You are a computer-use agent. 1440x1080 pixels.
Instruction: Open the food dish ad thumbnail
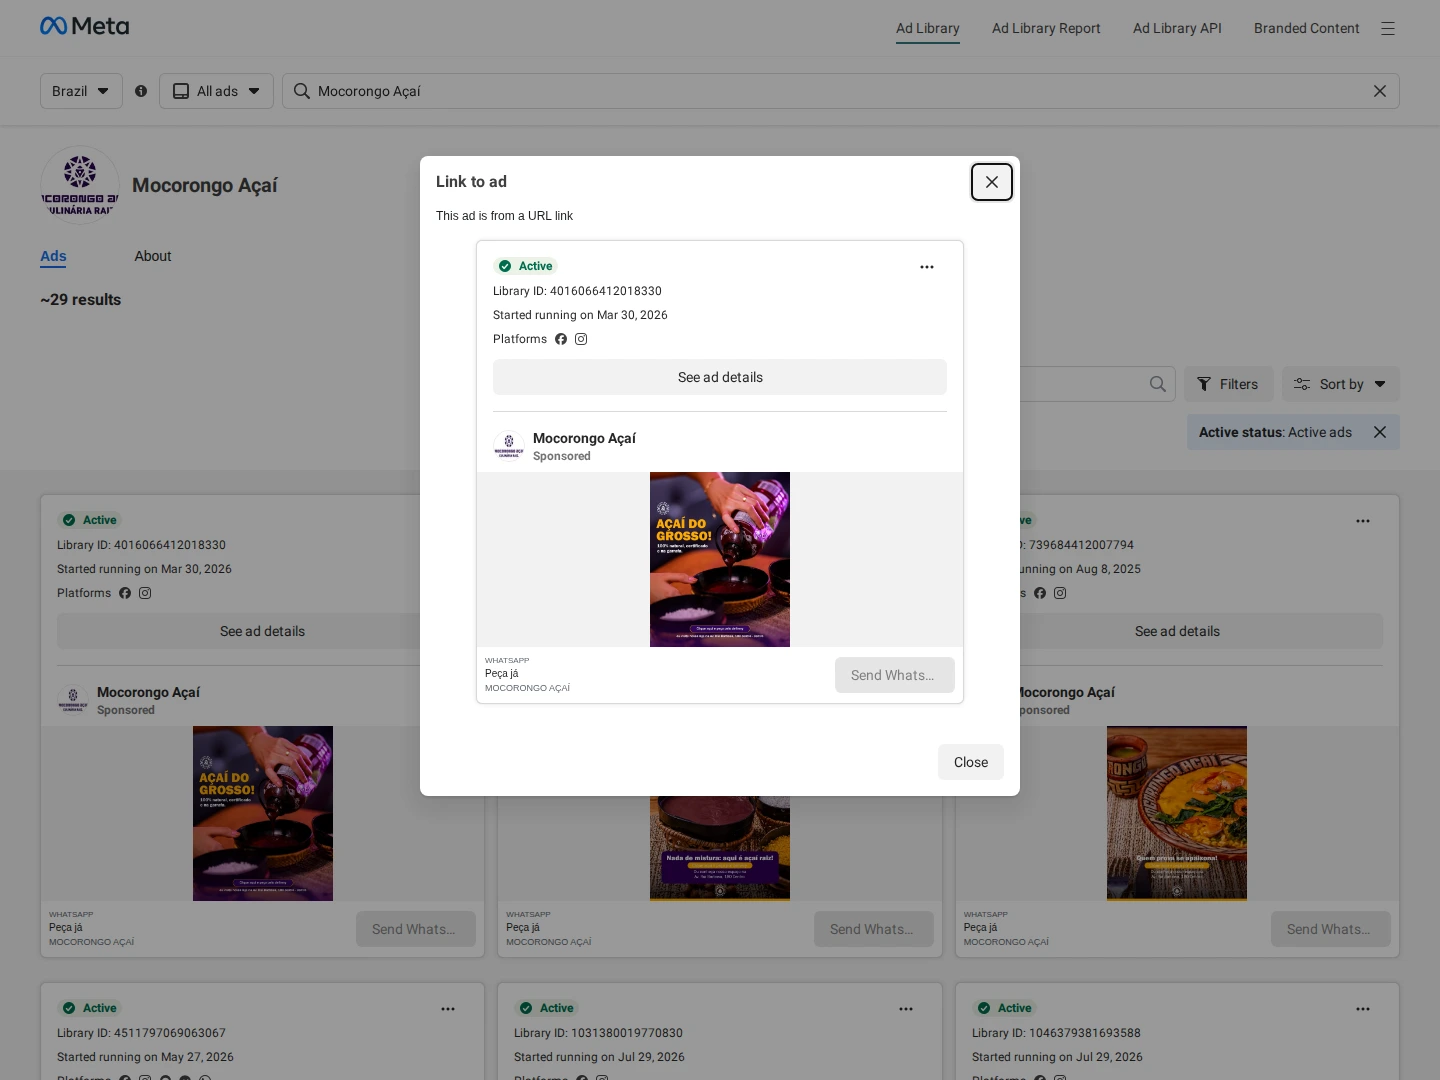[1177, 813]
